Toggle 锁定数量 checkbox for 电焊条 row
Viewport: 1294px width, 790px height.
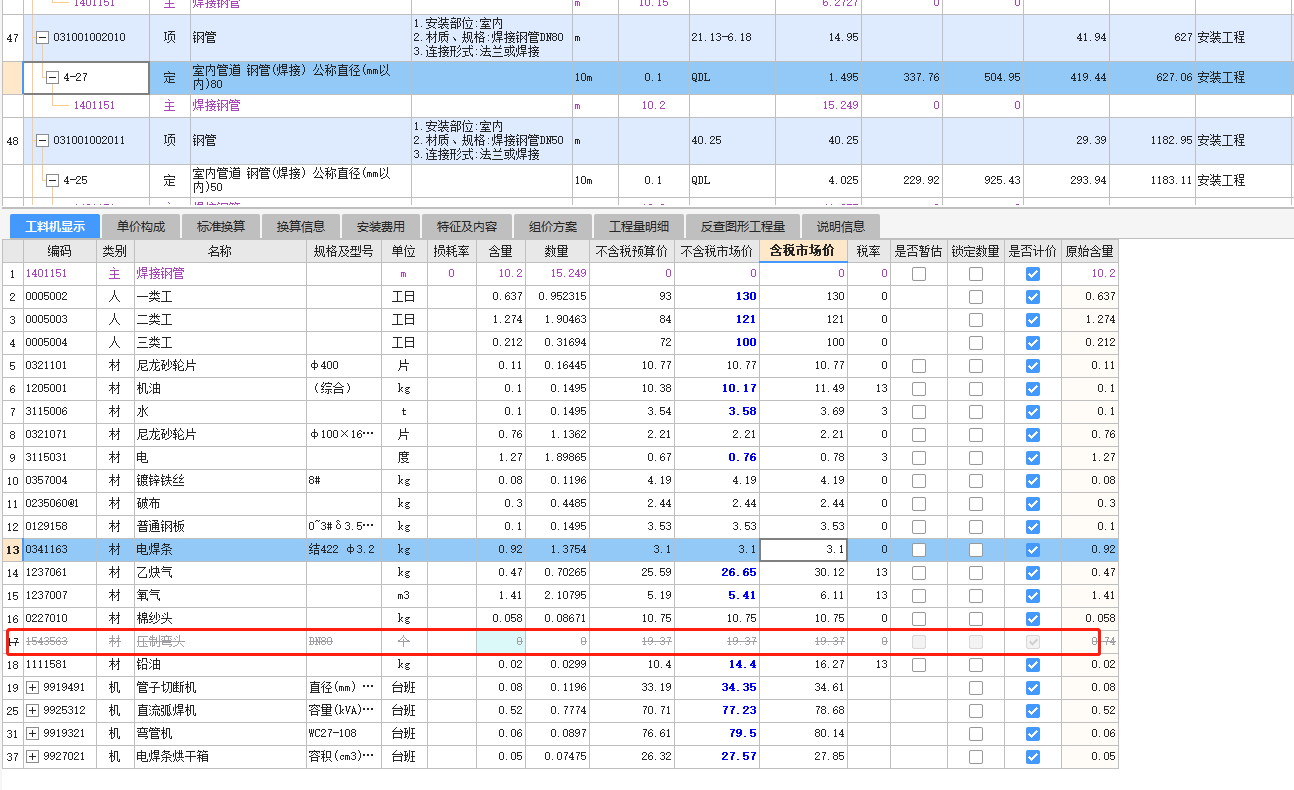pos(975,549)
